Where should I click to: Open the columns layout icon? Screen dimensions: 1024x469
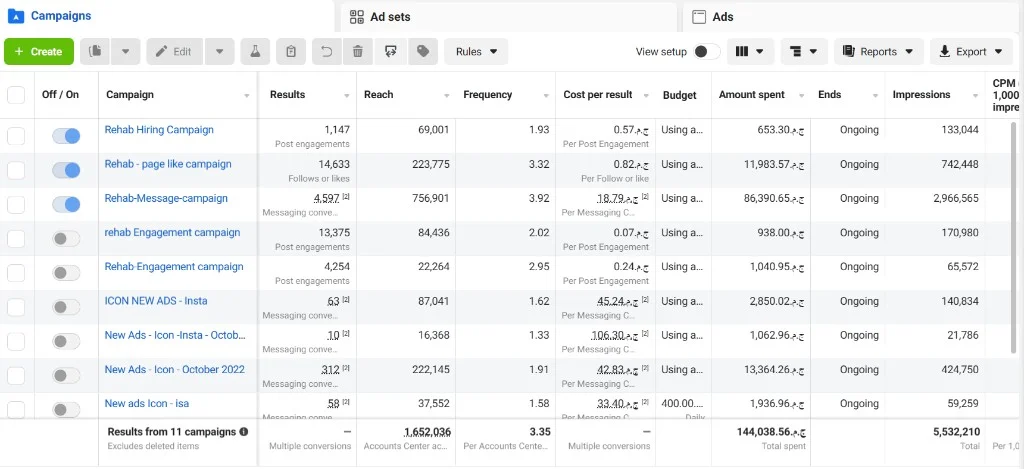[750, 52]
